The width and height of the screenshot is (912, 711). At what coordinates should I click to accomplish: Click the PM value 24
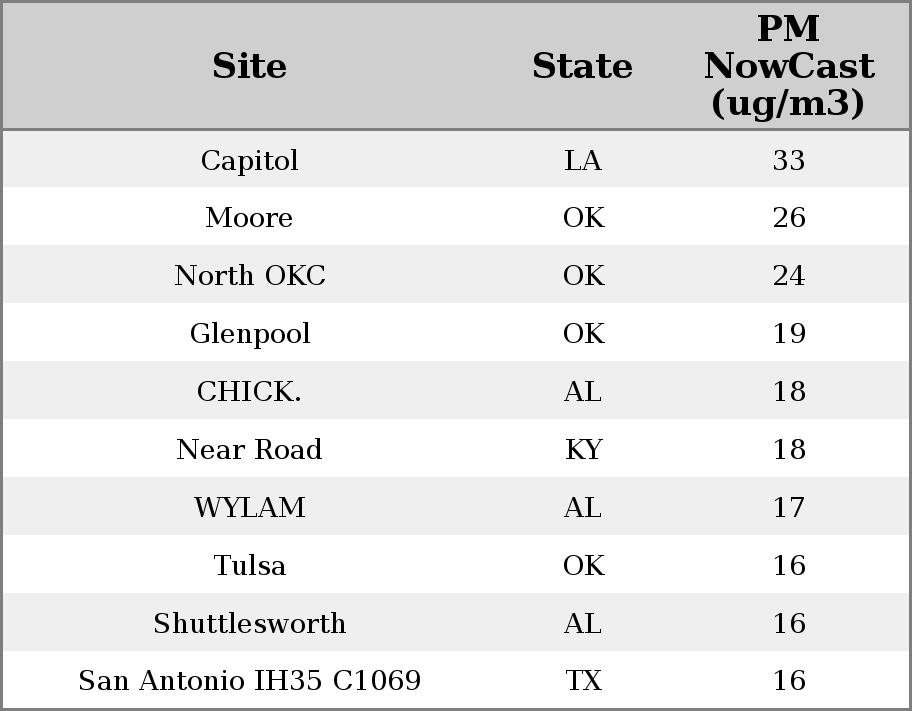[x=788, y=276]
